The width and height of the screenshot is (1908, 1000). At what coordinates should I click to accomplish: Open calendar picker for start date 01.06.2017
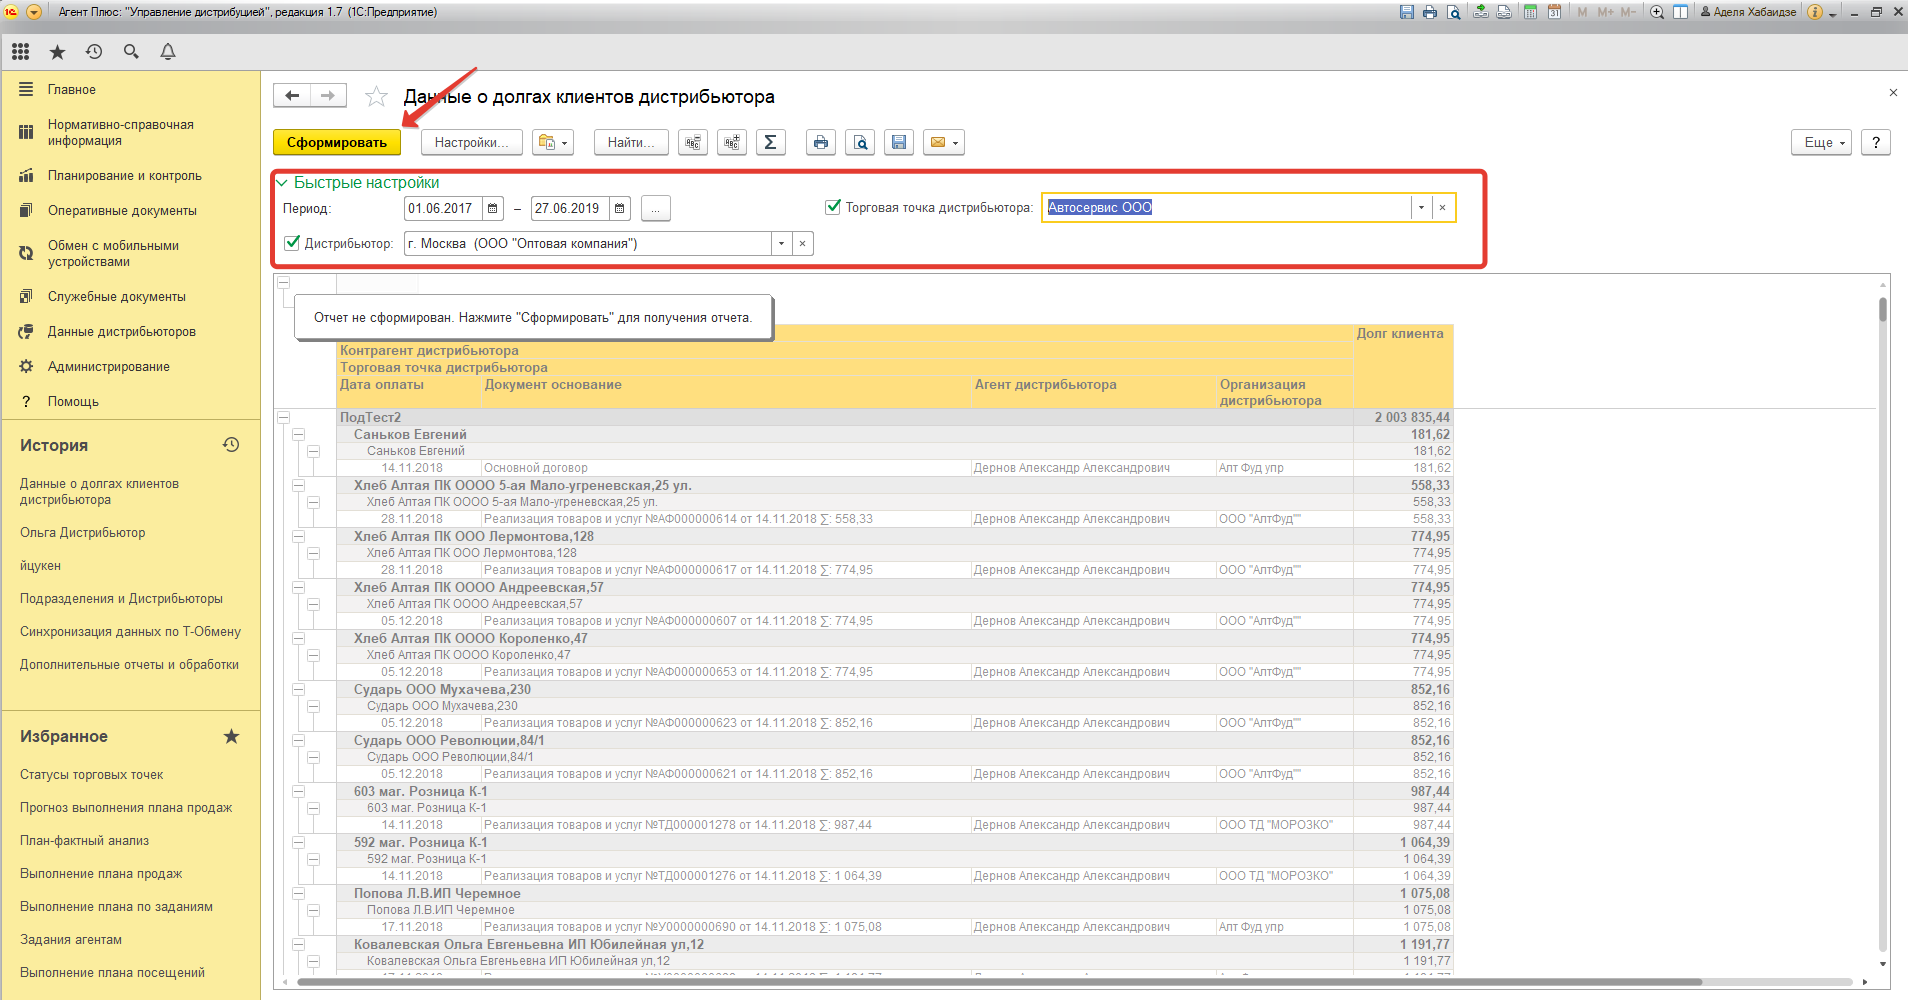point(493,208)
